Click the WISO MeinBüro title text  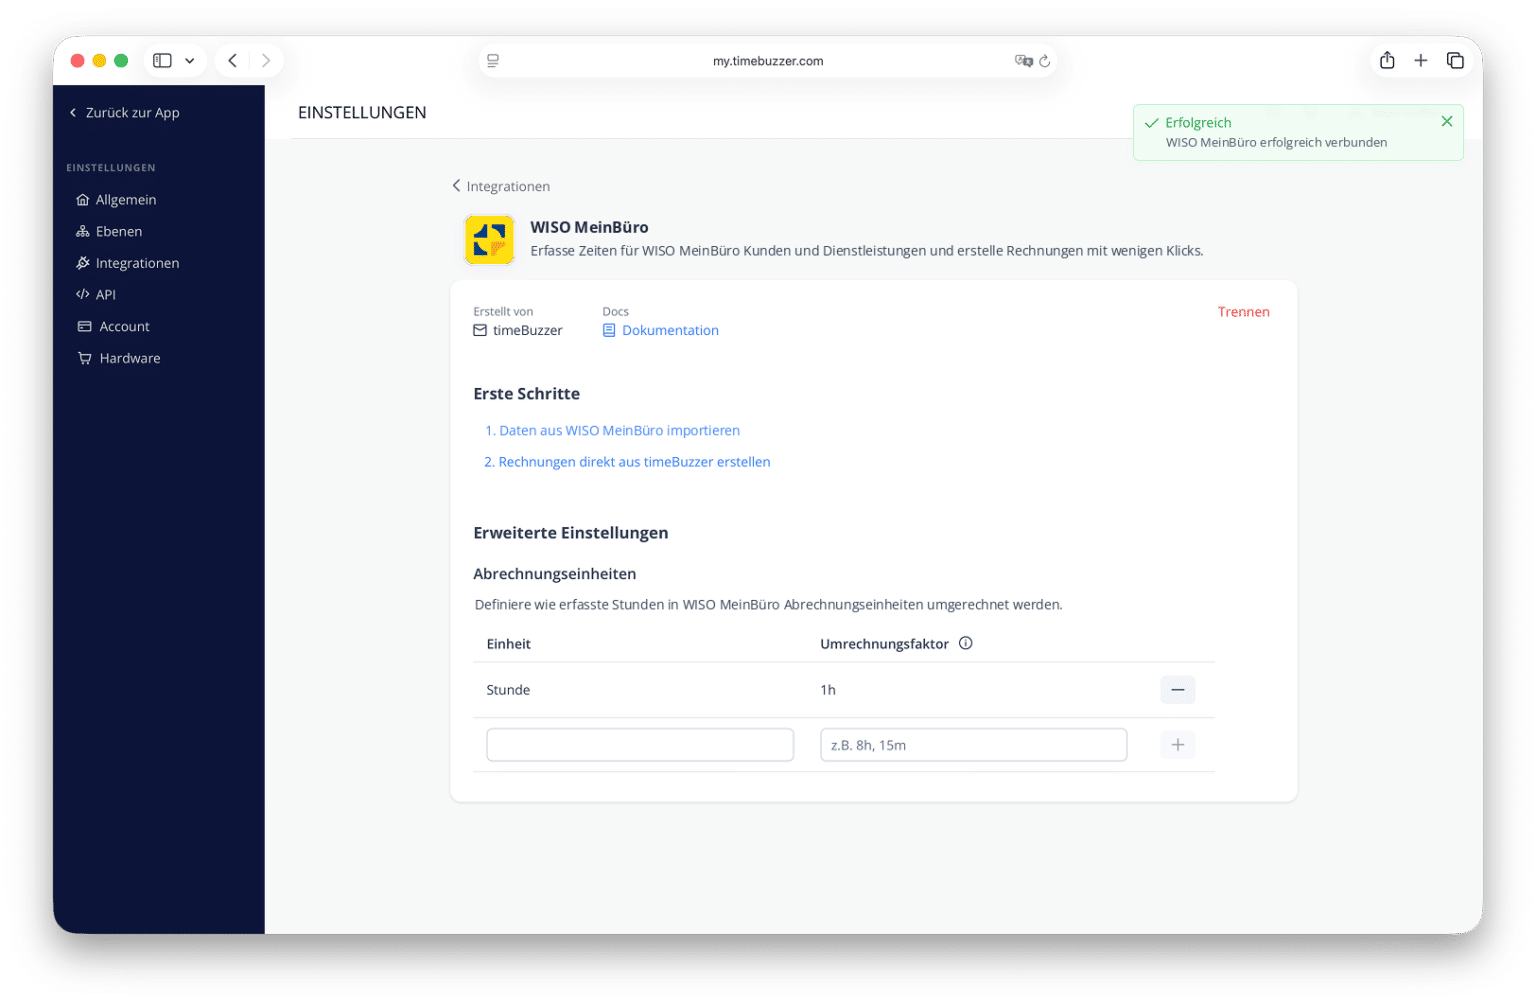pos(589,228)
